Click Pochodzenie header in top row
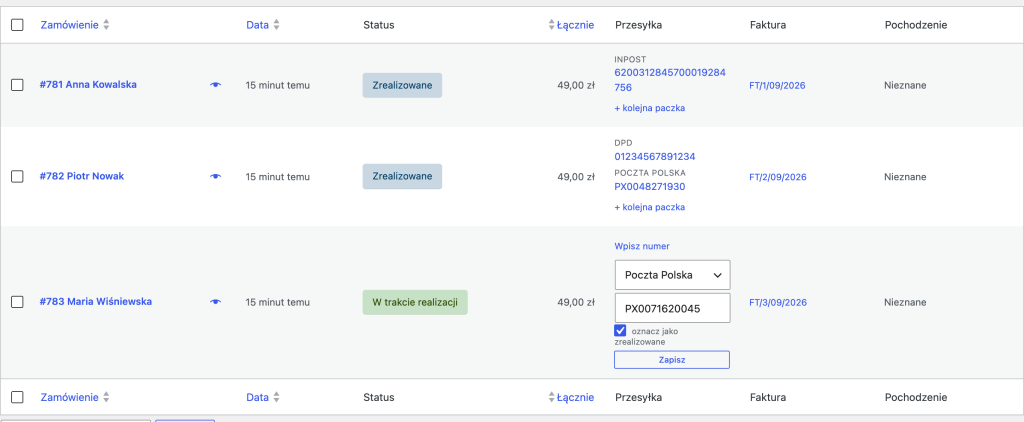This screenshot has height=422, width=1024. coord(916,25)
